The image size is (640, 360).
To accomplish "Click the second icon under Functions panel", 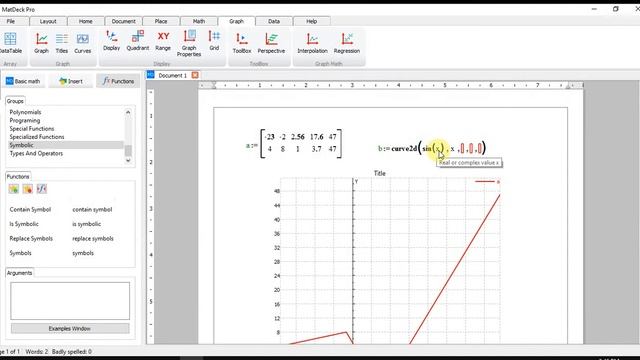I will coord(27,189).
